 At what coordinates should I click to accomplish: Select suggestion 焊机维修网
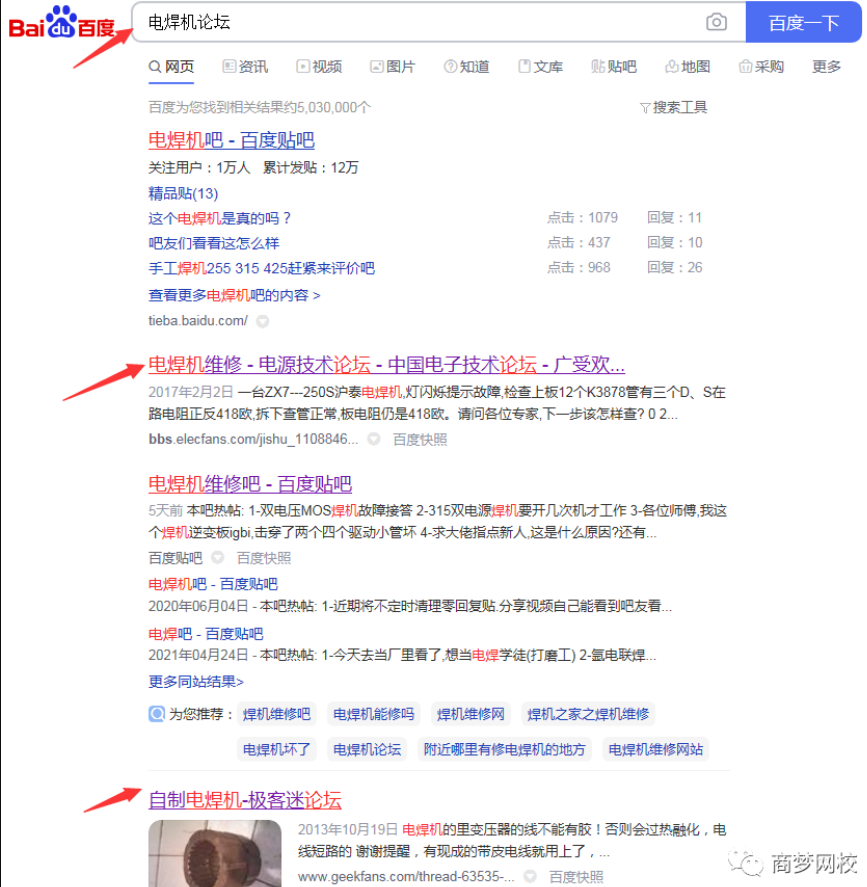(471, 714)
